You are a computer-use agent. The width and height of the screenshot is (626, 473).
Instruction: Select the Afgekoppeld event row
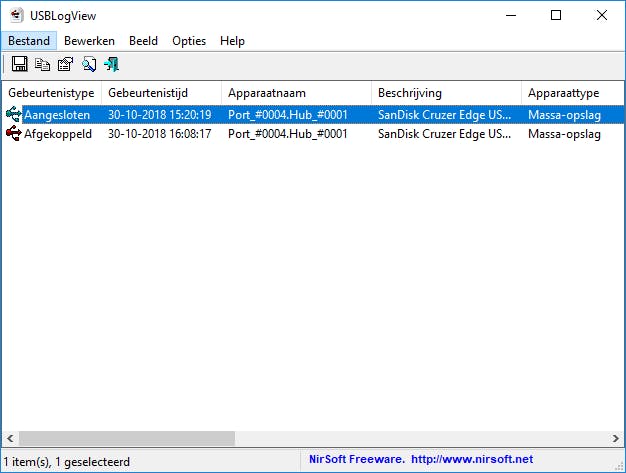tap(58, 134)
